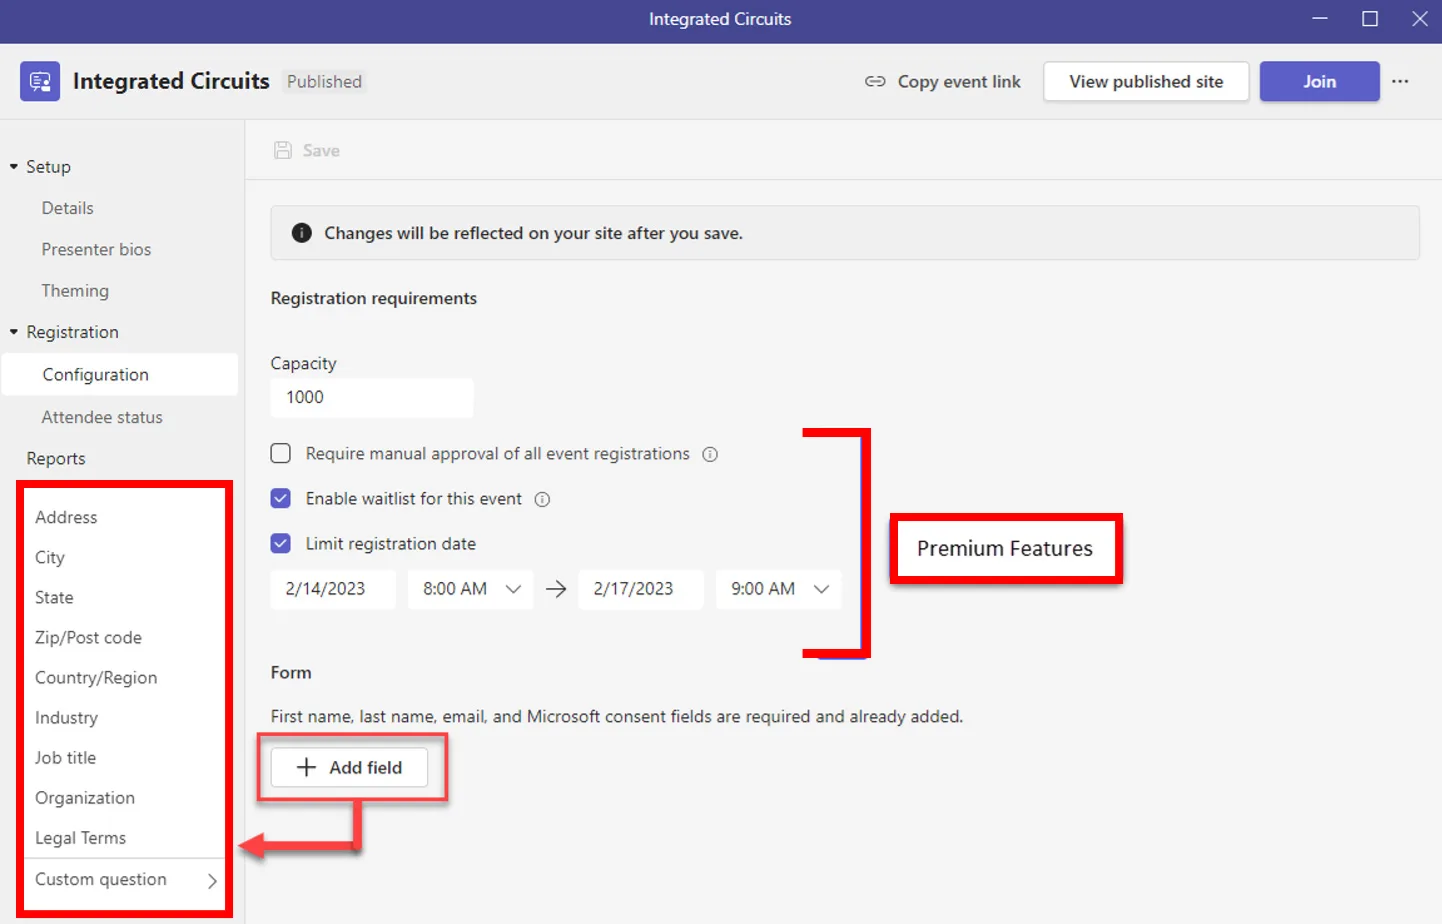Viewport: 1442px width, 924px height.
Task: Click the start date field 2/14/2023
Action: click(x=333, y=589)
